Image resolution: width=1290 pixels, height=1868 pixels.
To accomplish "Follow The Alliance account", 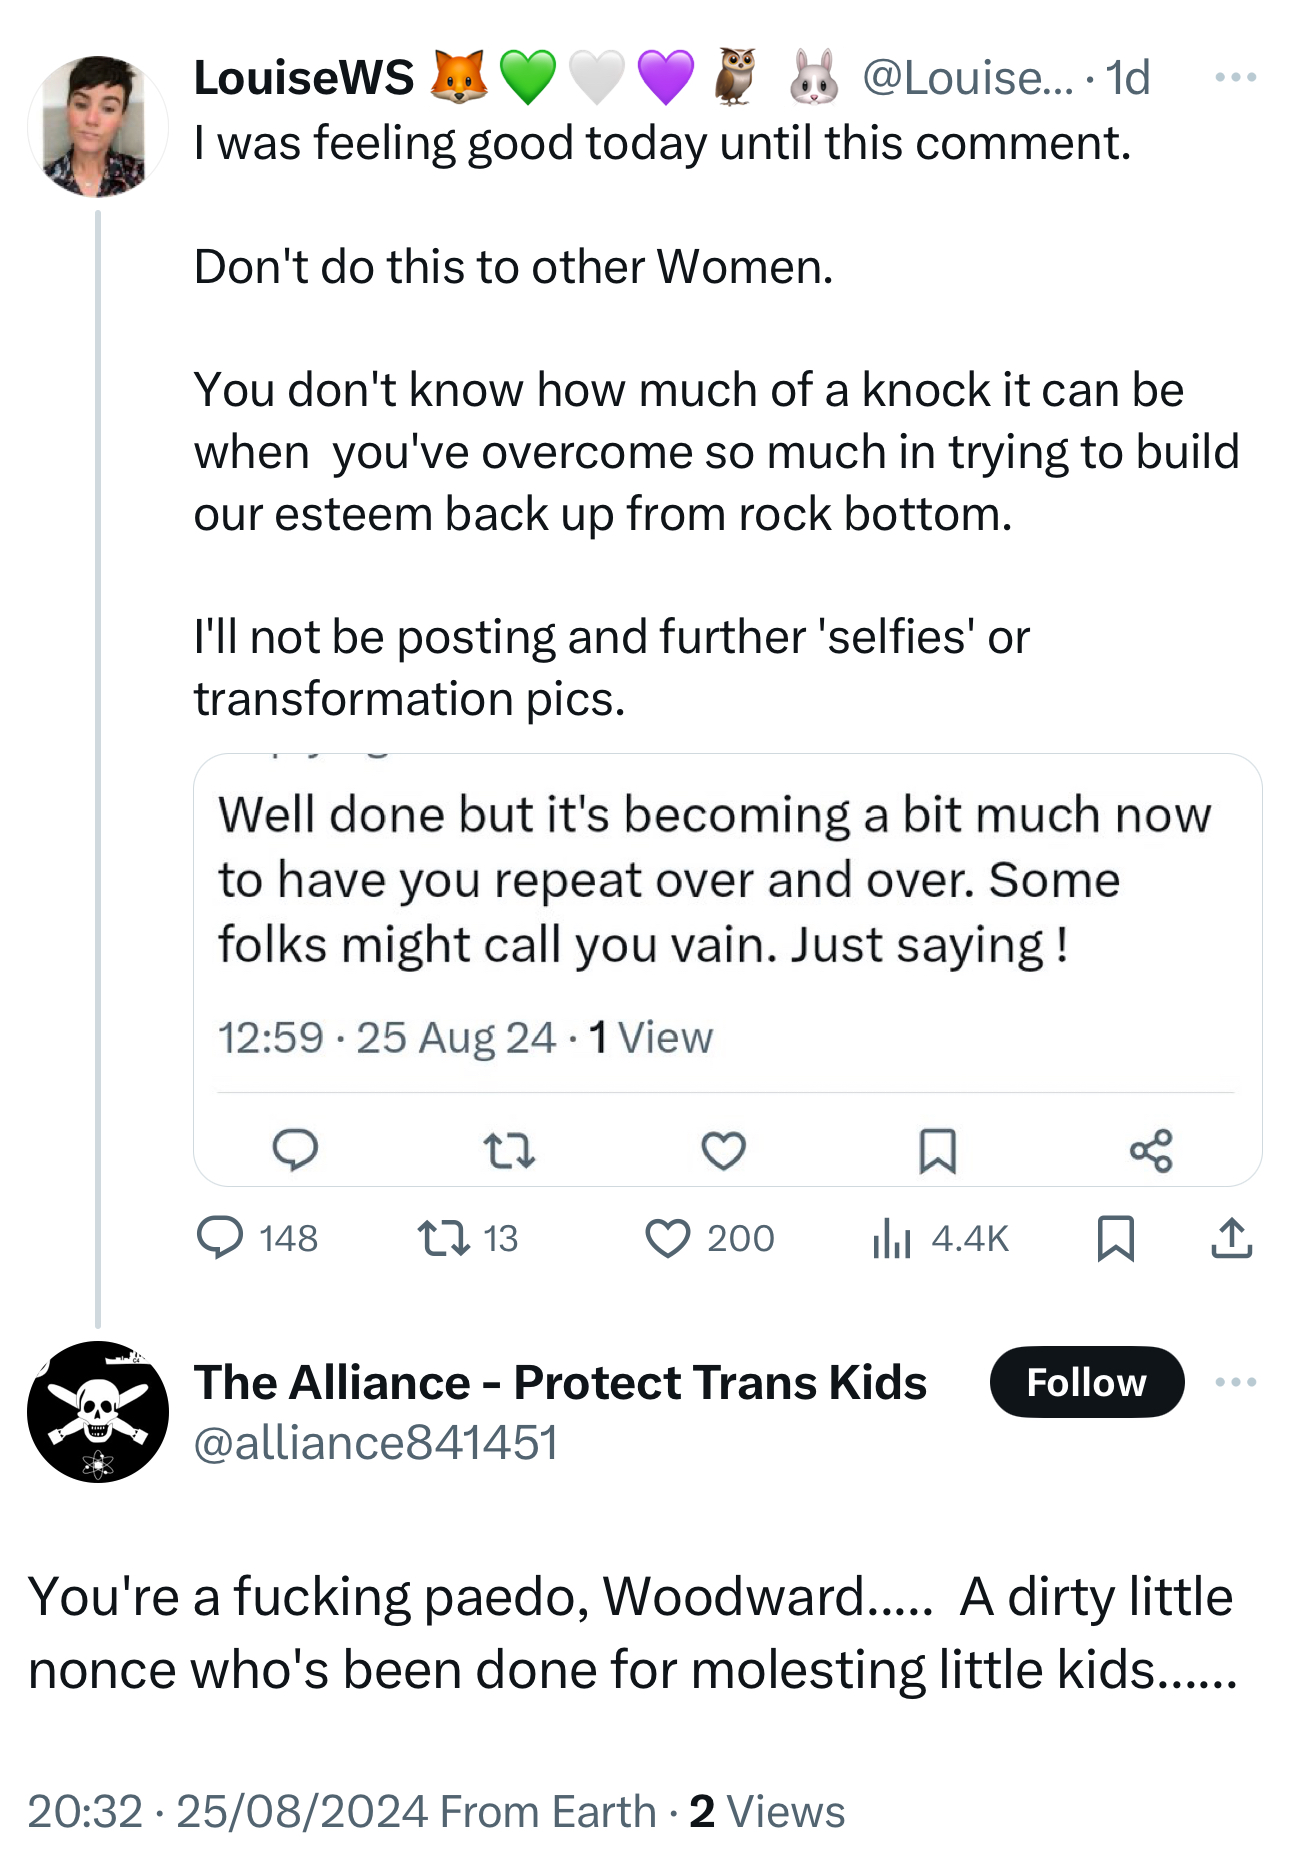I will pyautogui.click(x=1086, y=1382).
